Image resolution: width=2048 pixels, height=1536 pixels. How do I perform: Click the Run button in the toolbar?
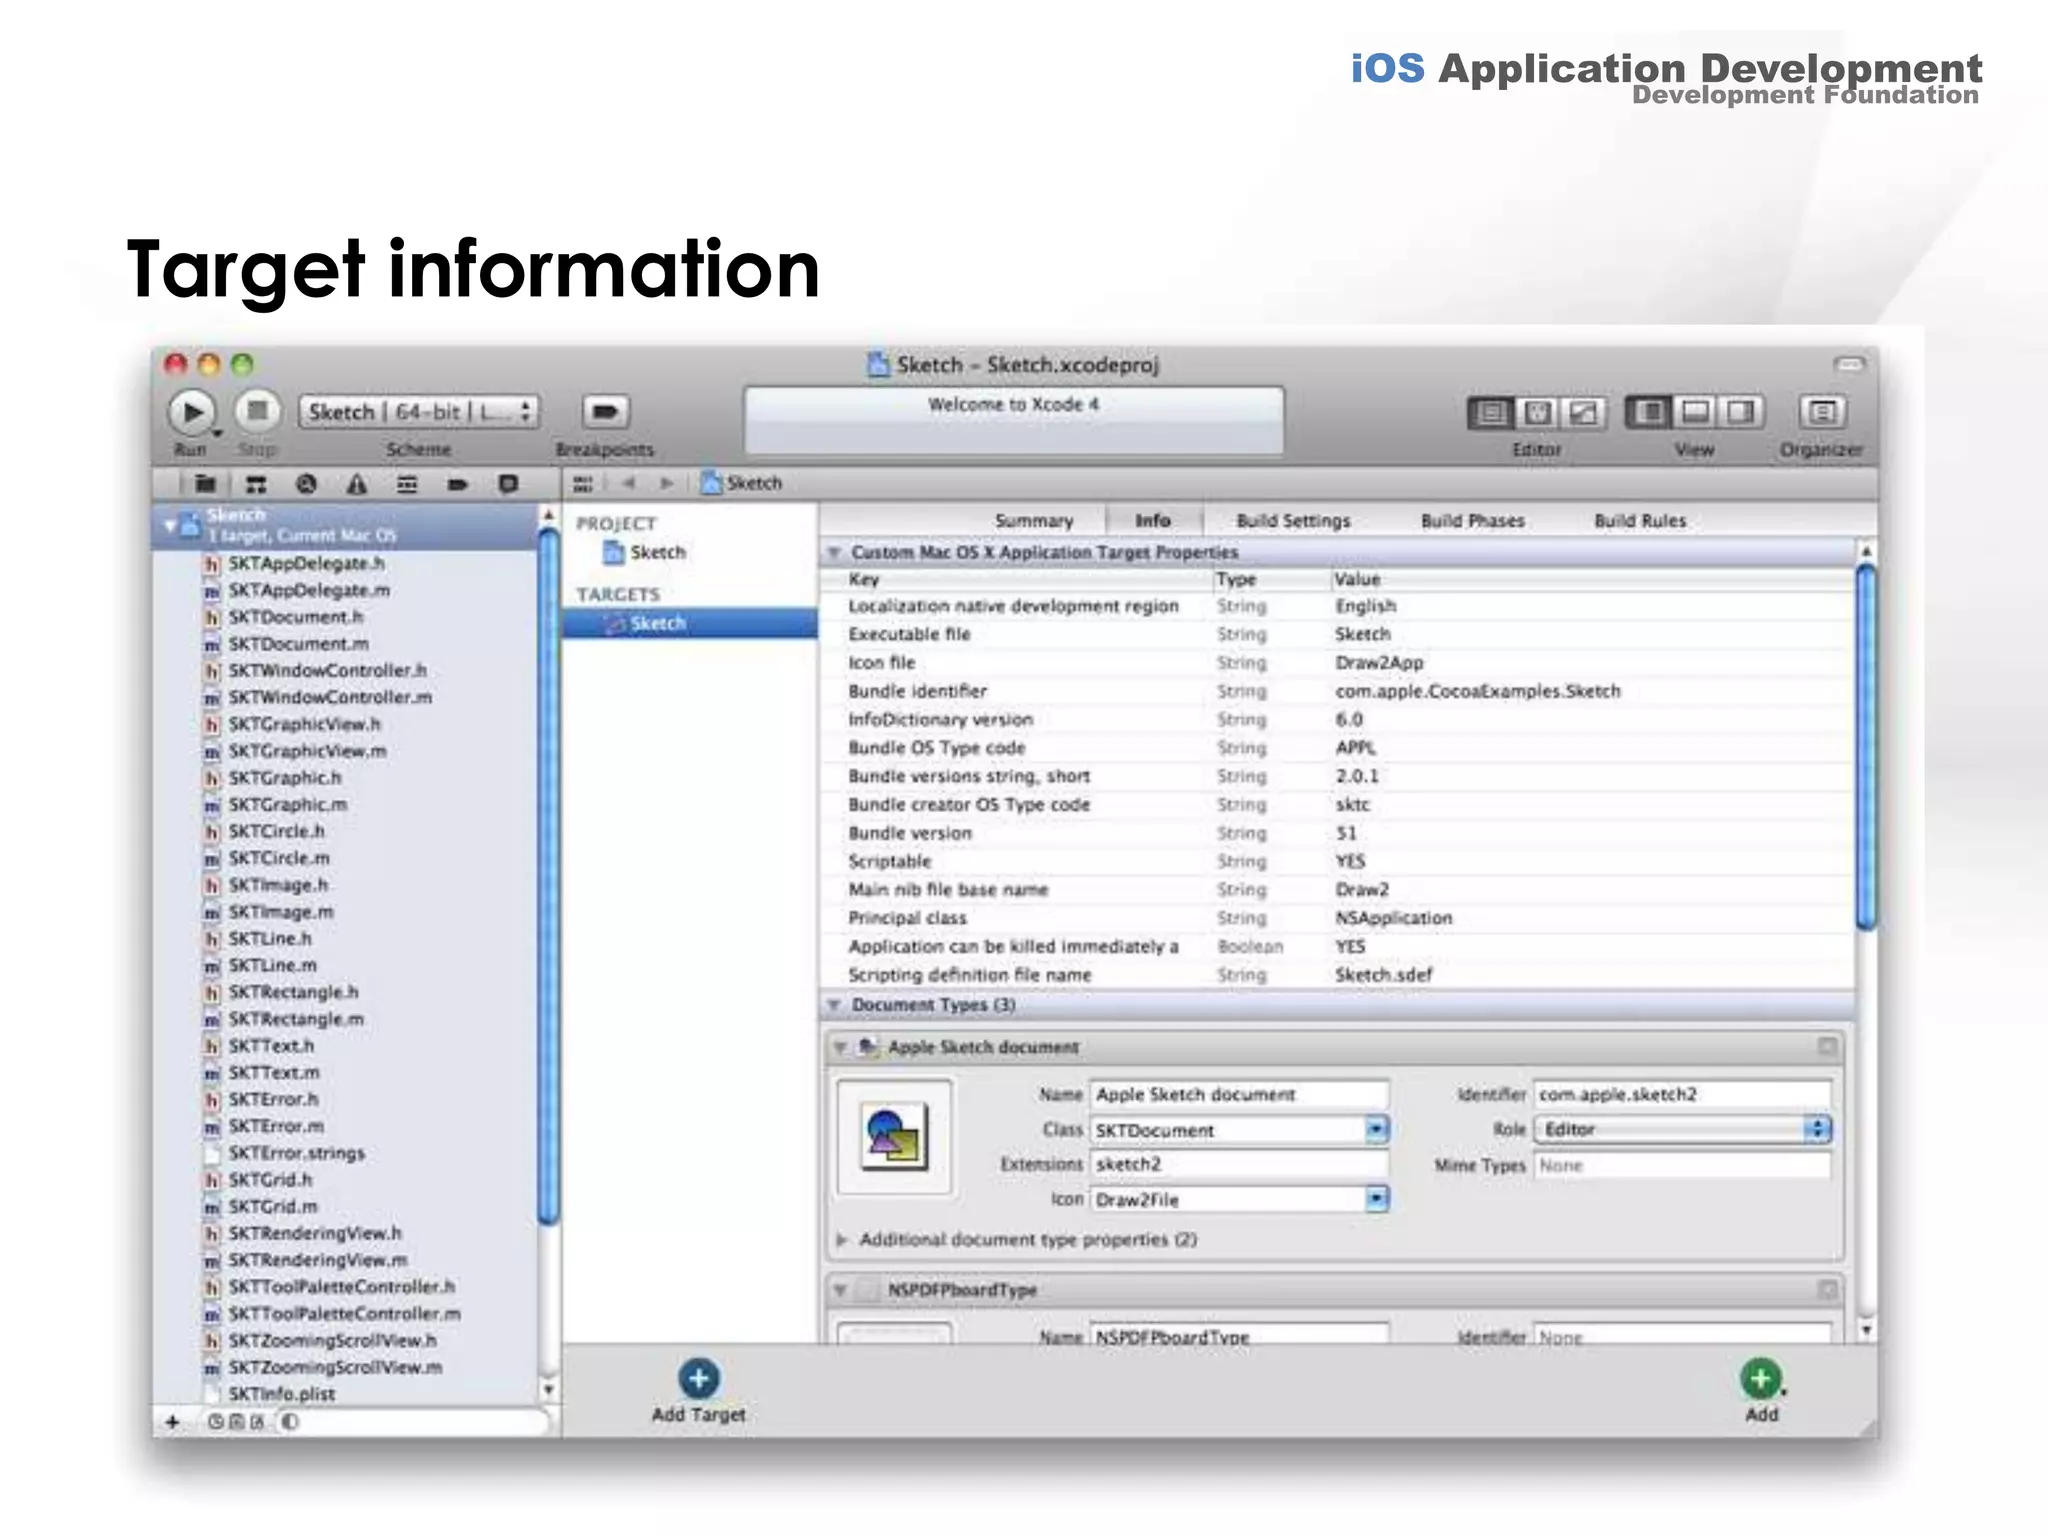point(191,412)
